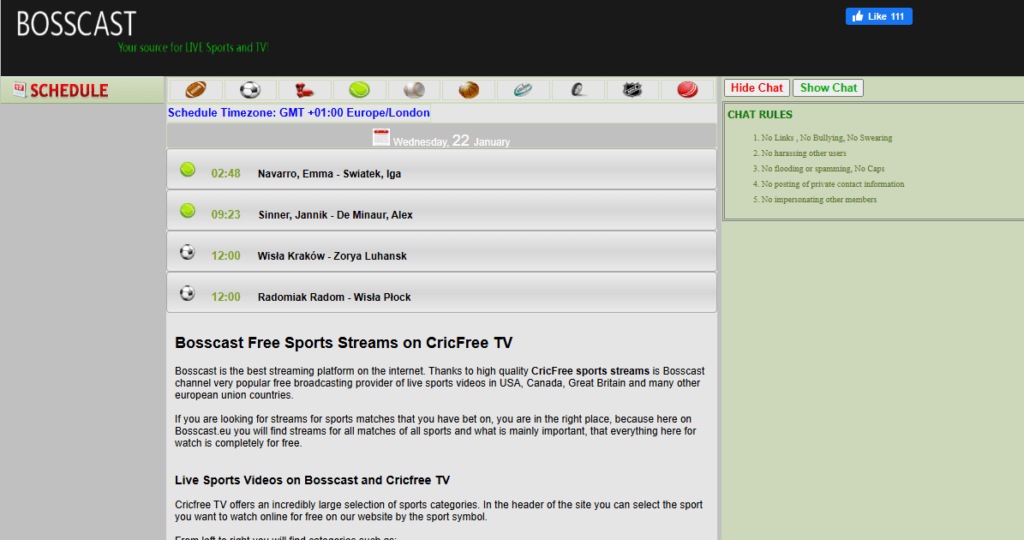Select the rugby ball category icon
Viewport: 1024px width, 540px height.
point(523,89)
